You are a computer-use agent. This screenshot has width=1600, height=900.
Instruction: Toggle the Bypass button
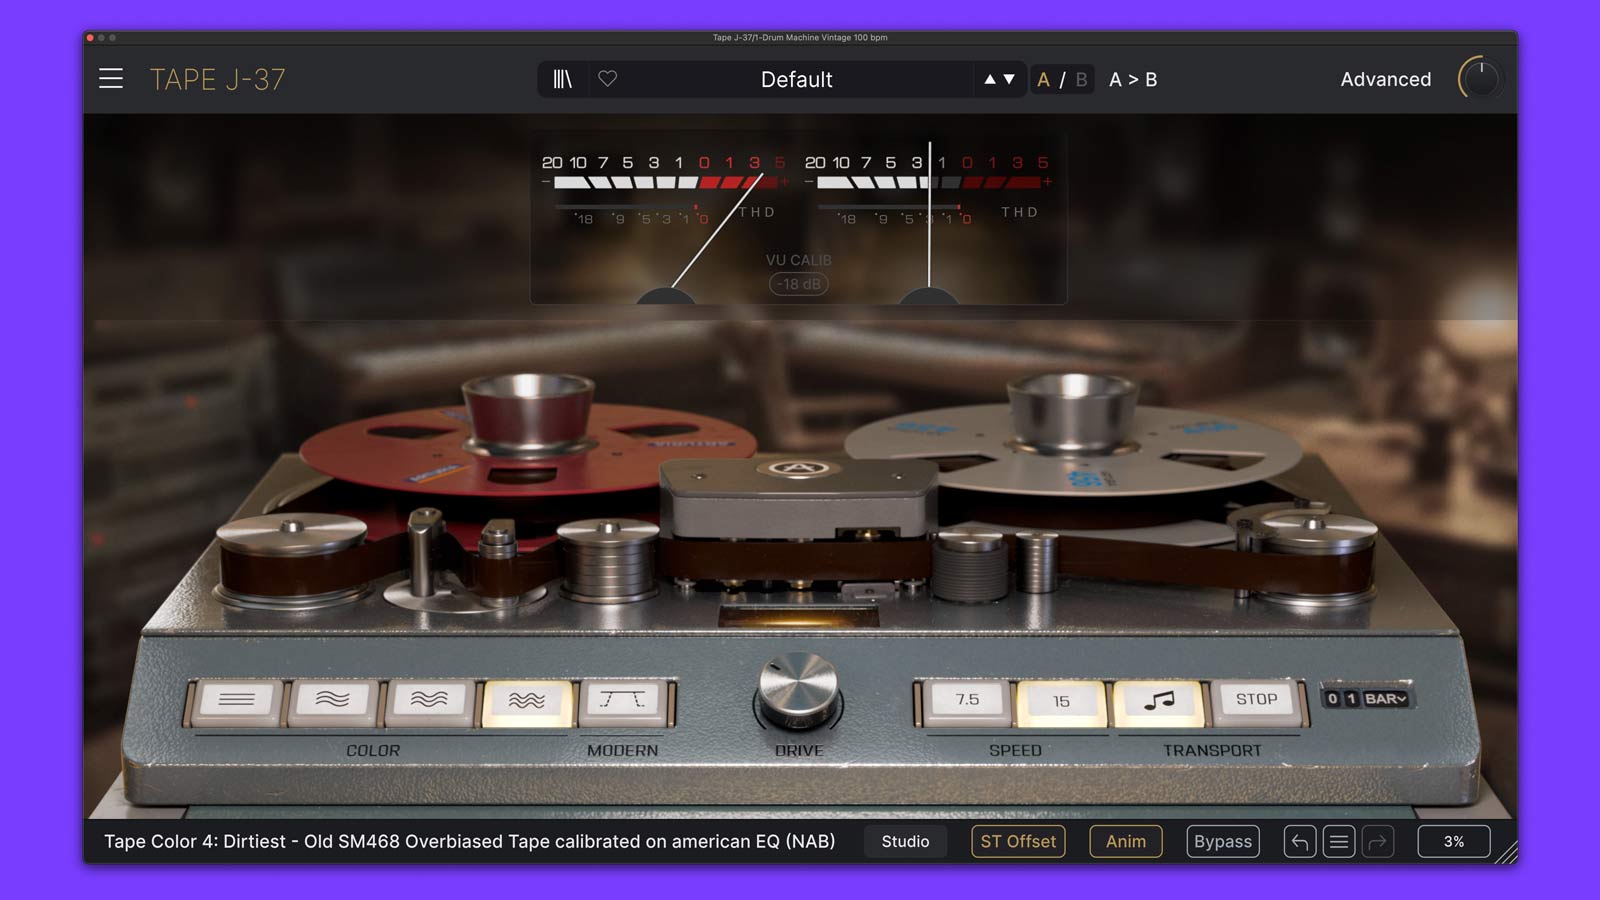point(1222,842)
